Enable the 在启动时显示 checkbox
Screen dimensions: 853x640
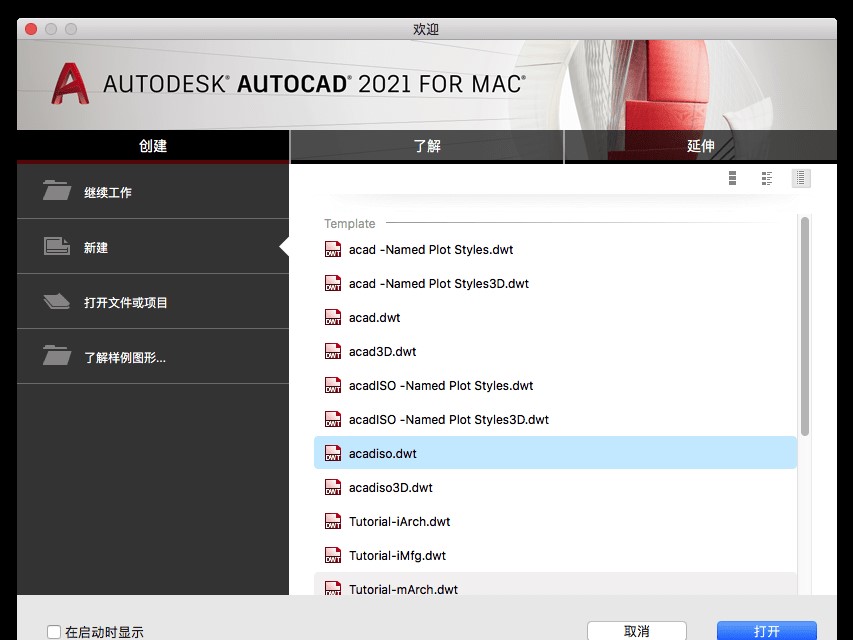[x=54, y=632]
